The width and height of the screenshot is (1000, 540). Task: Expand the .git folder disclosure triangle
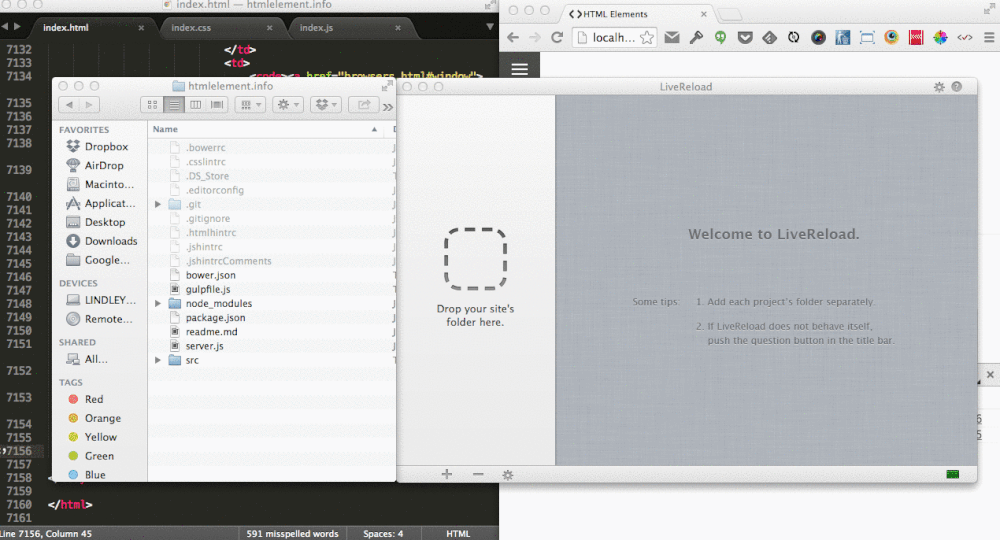tap(158, 205)
